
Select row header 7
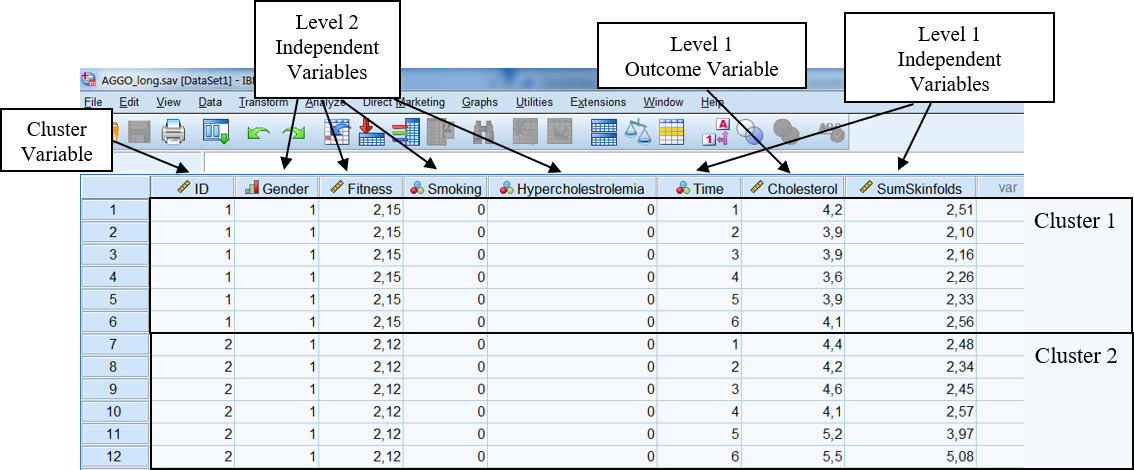pyautogui.click(x=115, y=345)
